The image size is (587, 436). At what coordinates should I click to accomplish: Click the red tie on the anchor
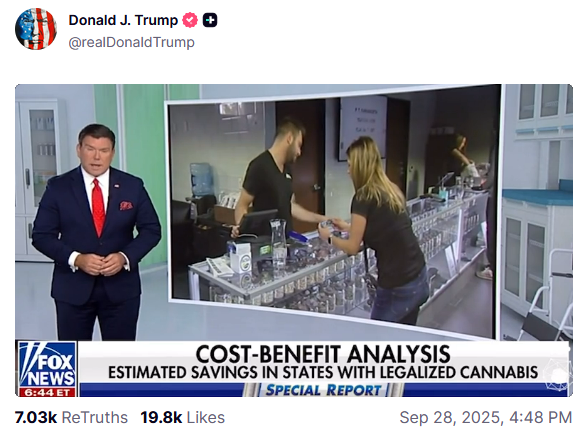[x=98, y=207]
